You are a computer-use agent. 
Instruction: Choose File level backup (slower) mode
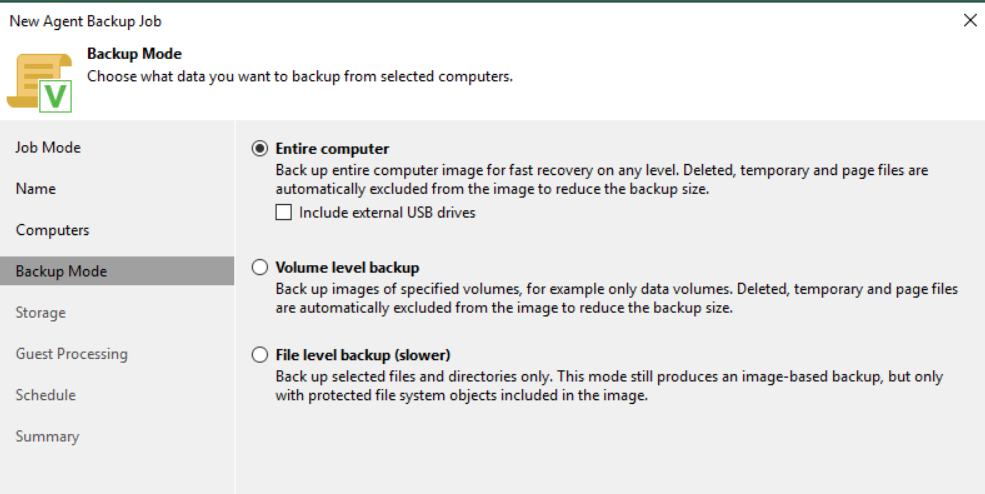pyautogui.click(x=260, y=355)
